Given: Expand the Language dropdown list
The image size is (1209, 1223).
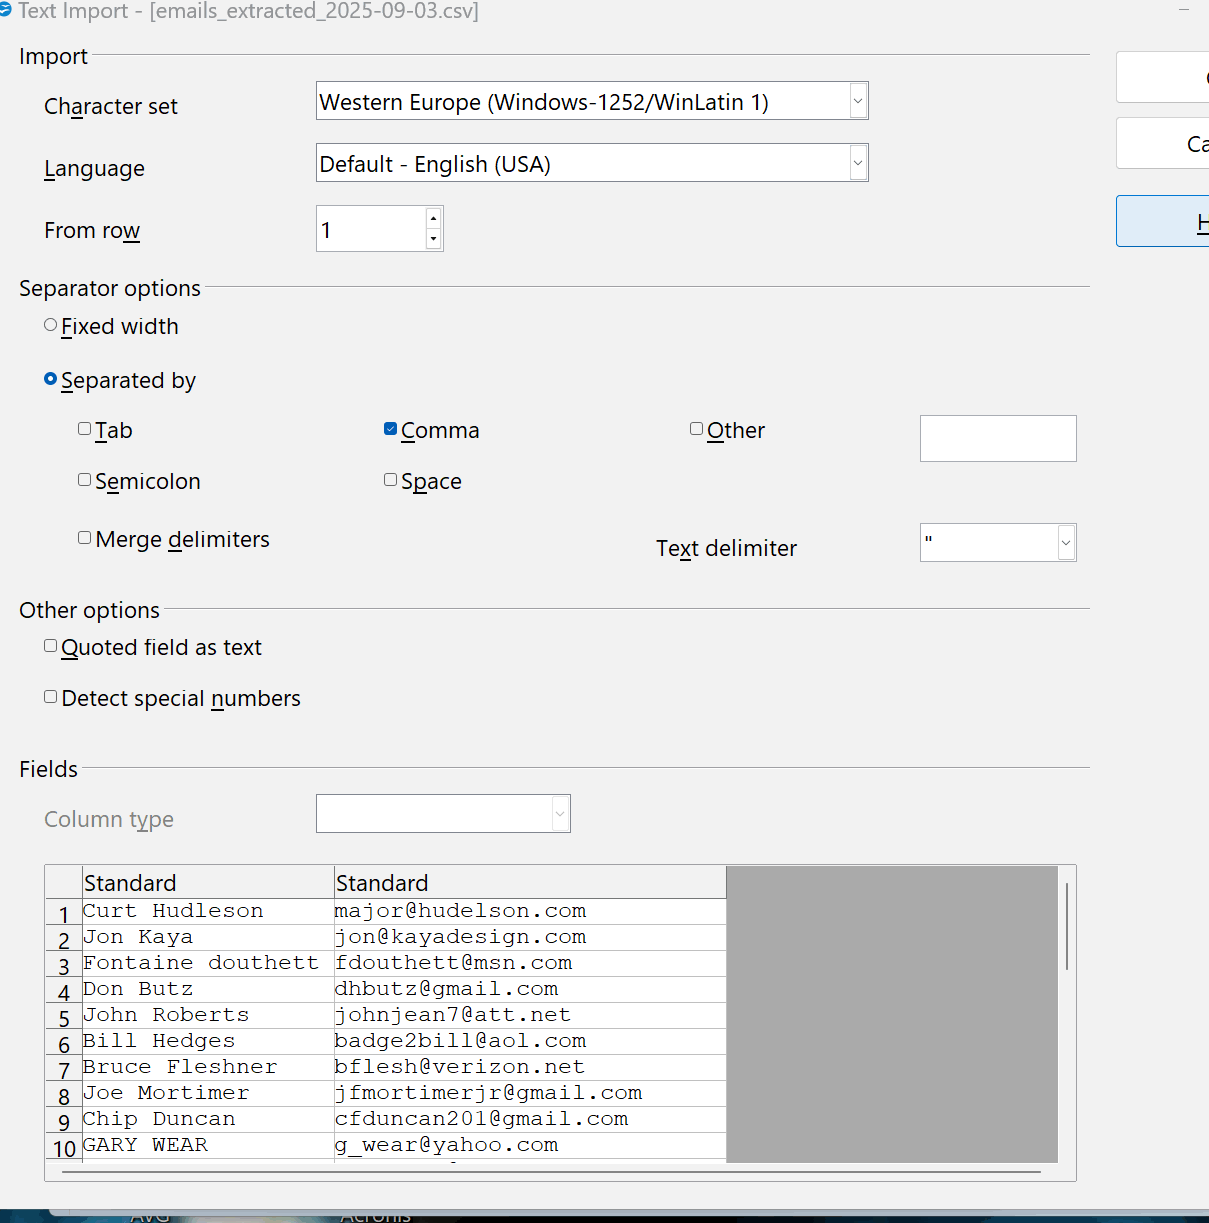Looking at the screenshot, I should 857,163.
